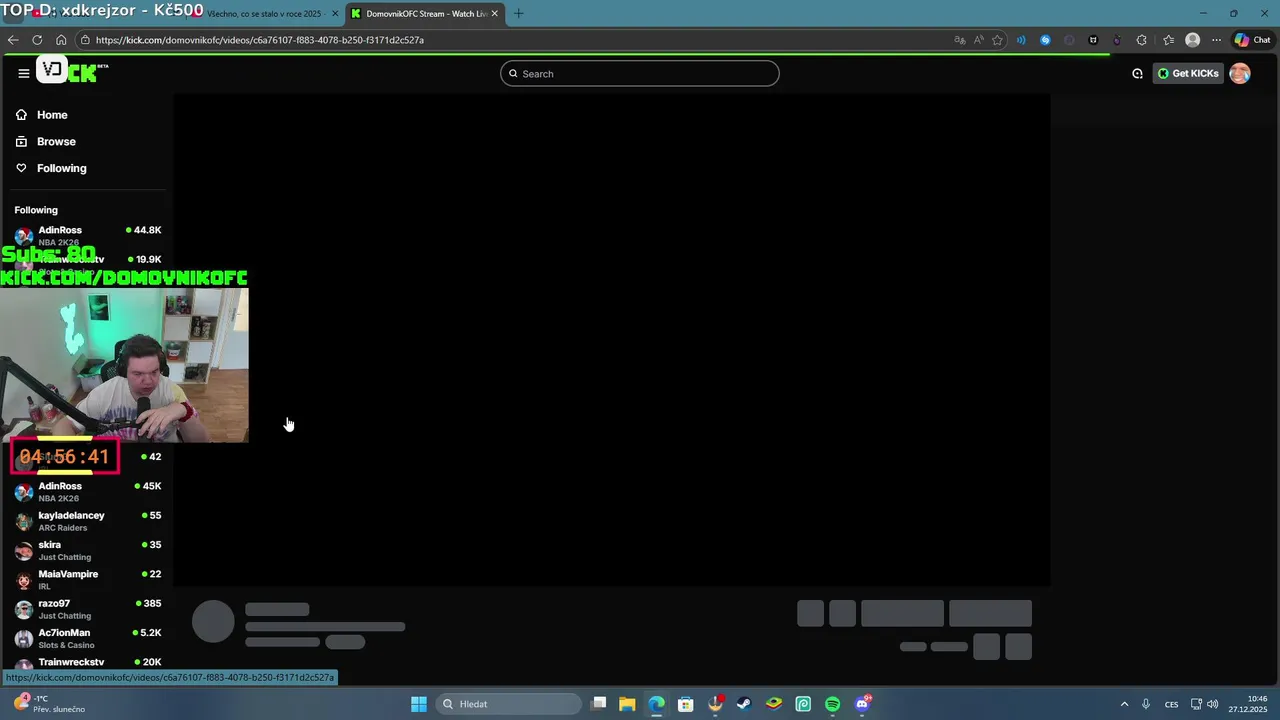Click the Following section heading text
This screenshot has height=720, width=1280.
click(36, 210)
